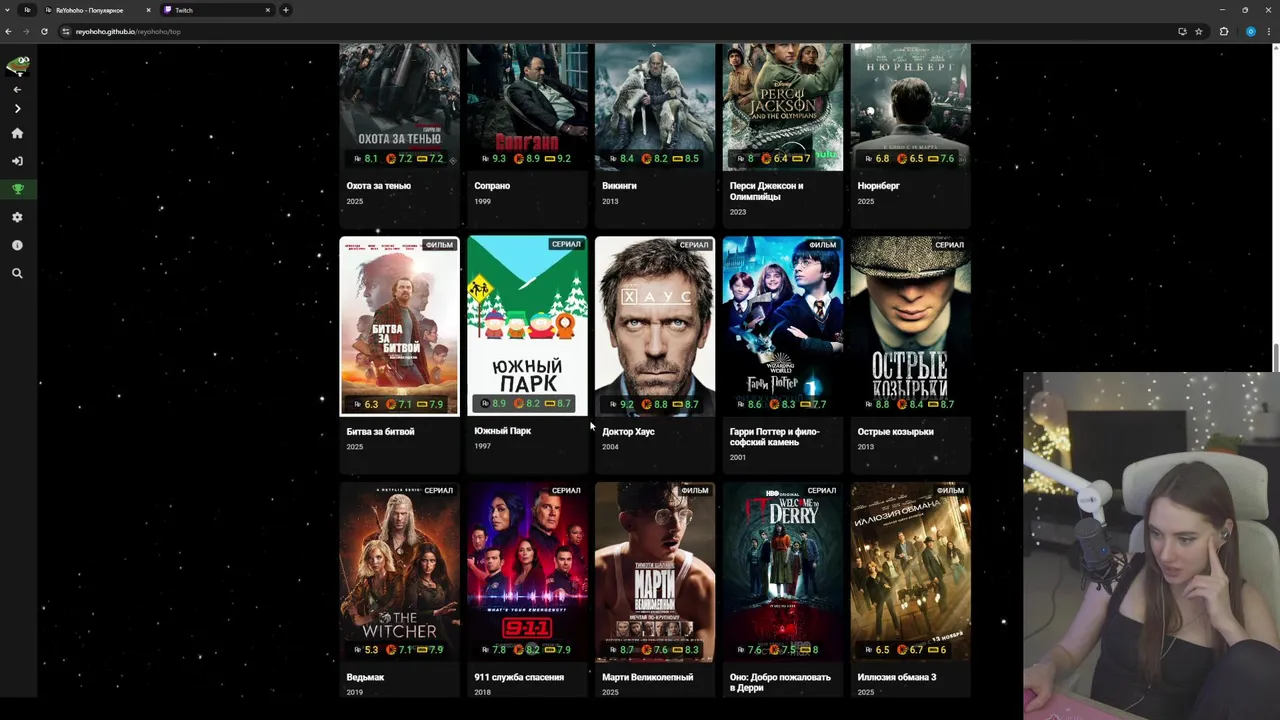Bookmark this page with the star icon
The width and height of the screenshot is (1280, 720).
1199,31
